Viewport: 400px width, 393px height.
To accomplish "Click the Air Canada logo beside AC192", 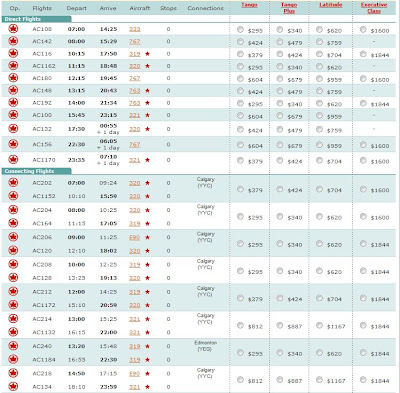I will tap(13, 103).
